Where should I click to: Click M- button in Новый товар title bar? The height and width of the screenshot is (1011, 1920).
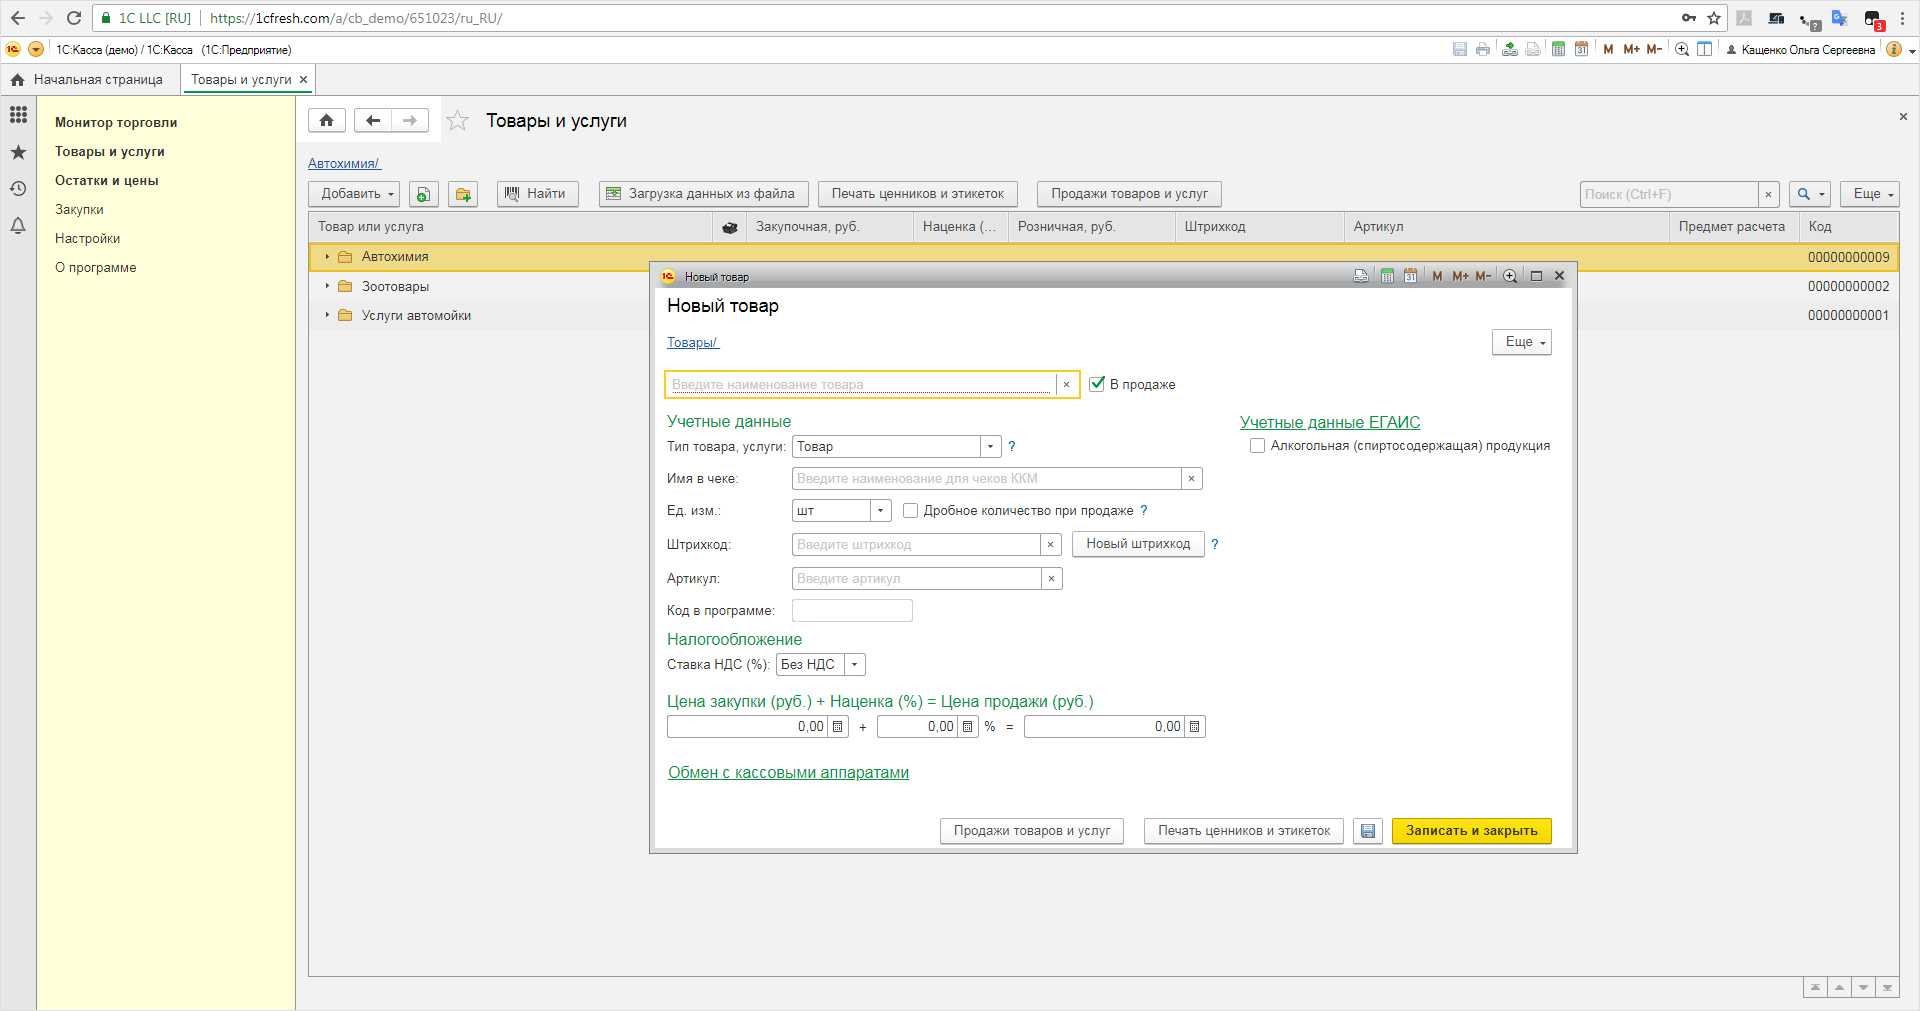(x=1484, y=276)
